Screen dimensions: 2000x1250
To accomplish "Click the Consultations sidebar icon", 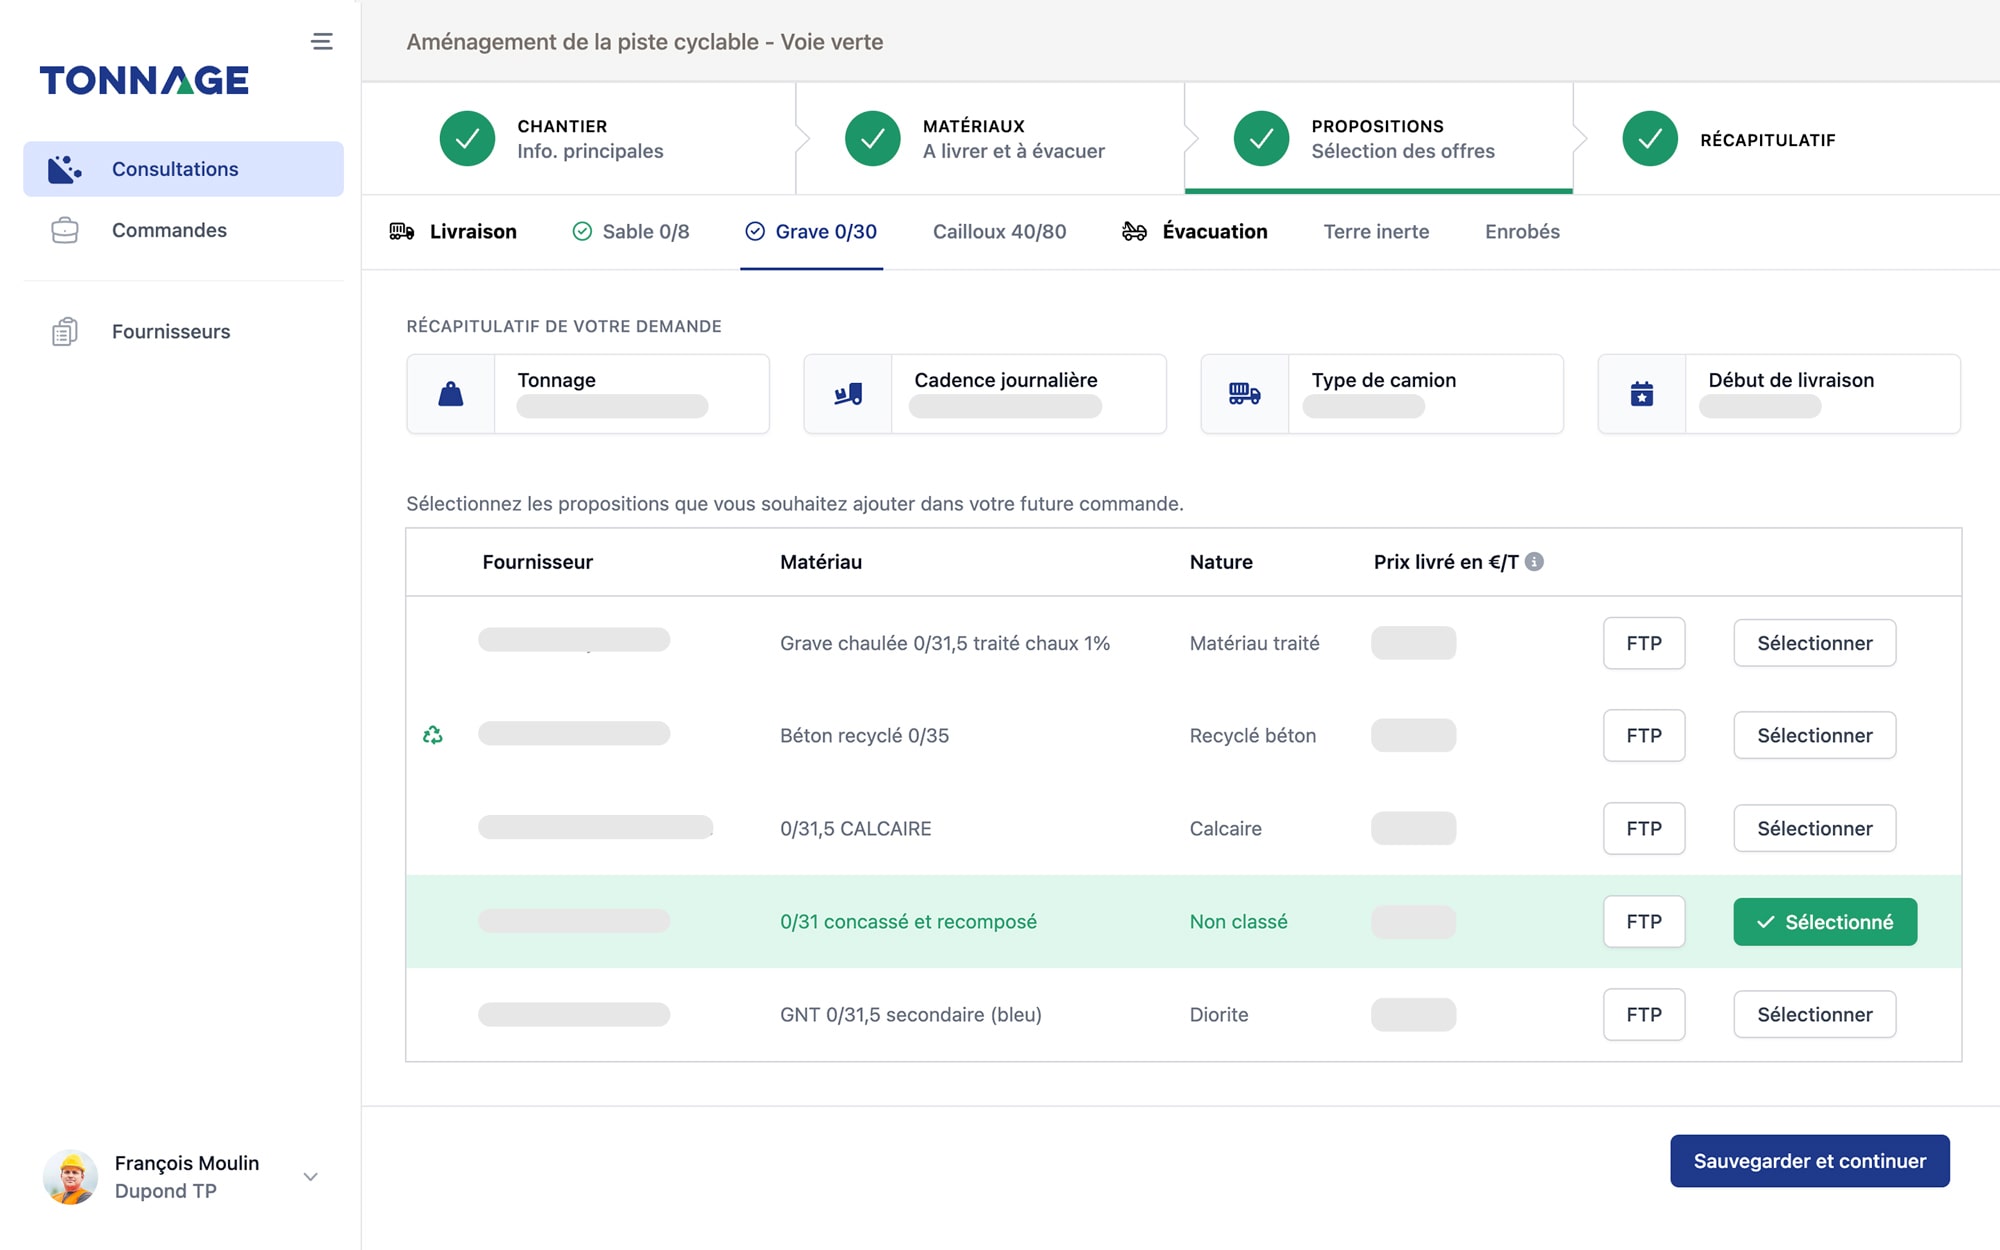I will point(65,167).
